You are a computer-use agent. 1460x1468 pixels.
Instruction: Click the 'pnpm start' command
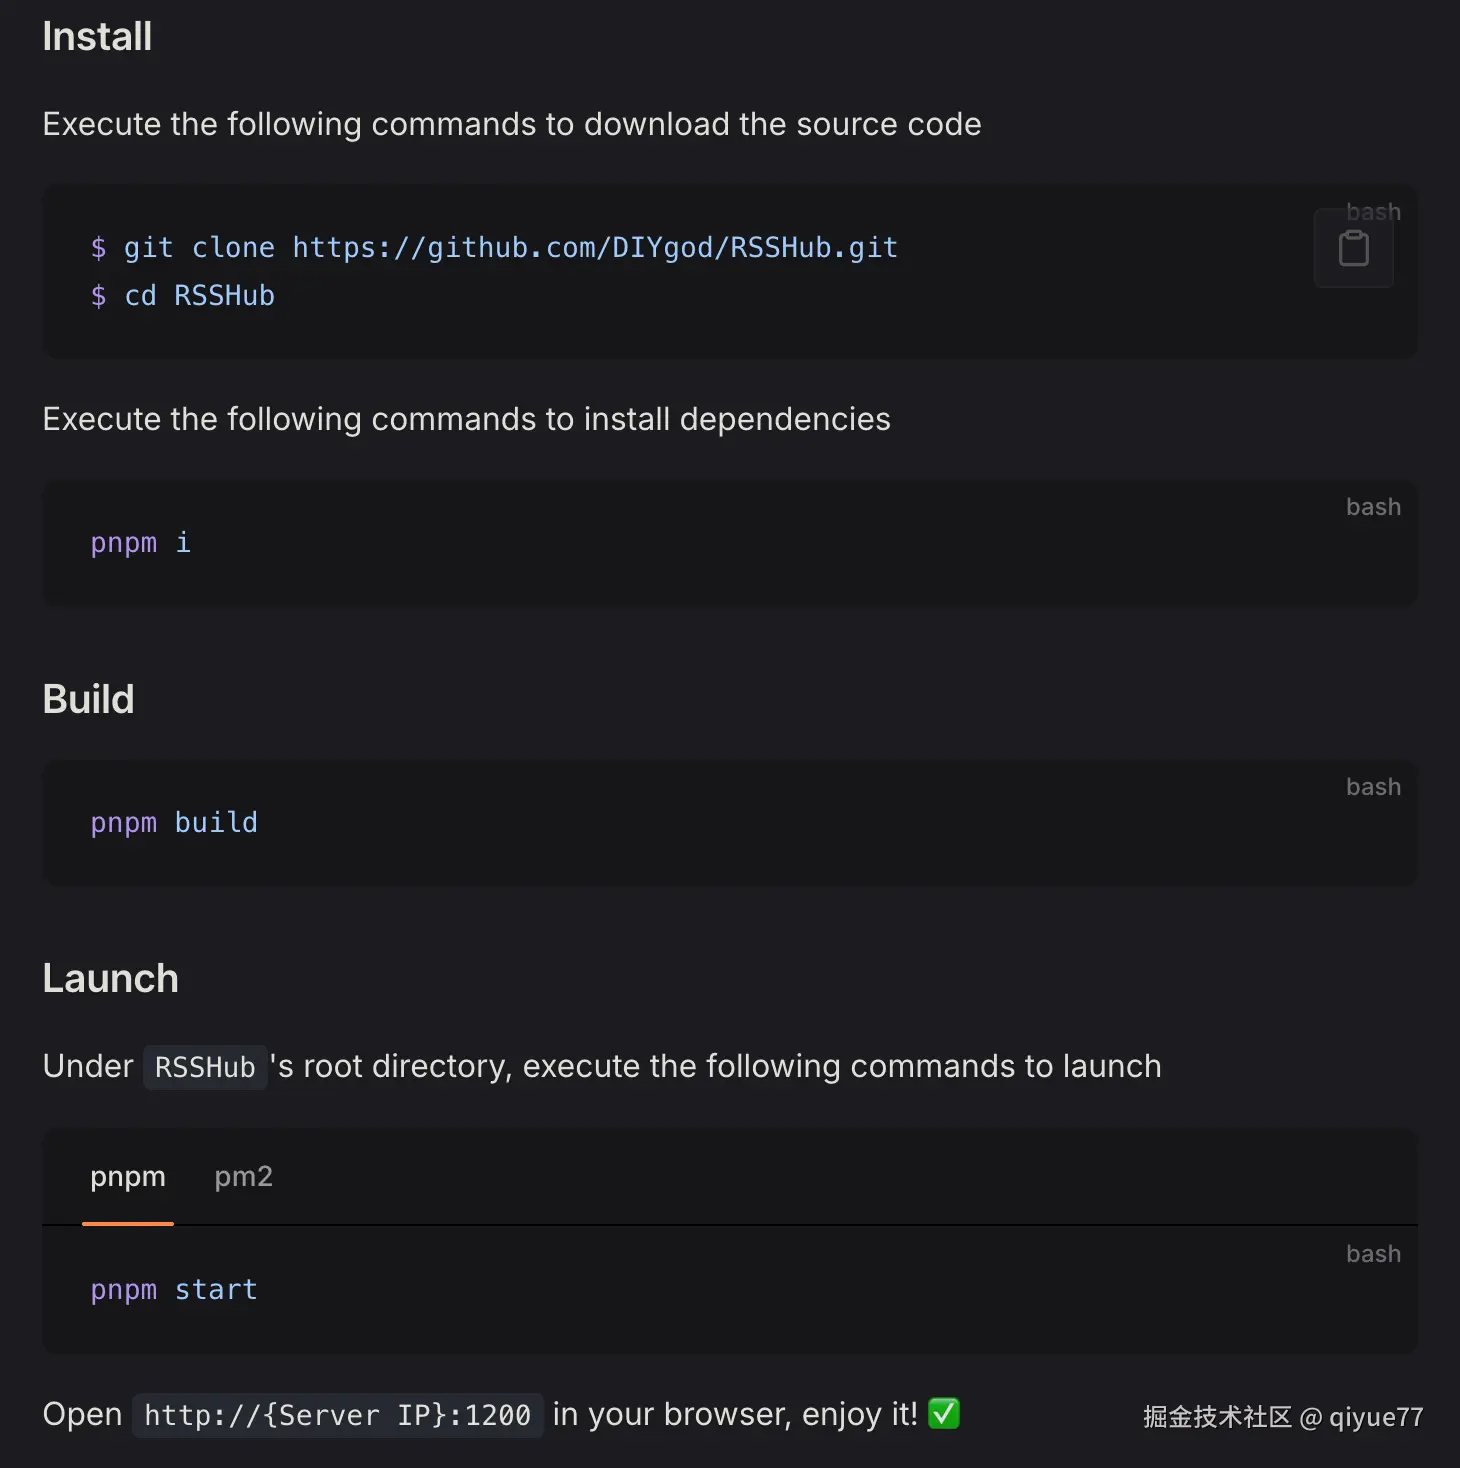coord(174,1289)
